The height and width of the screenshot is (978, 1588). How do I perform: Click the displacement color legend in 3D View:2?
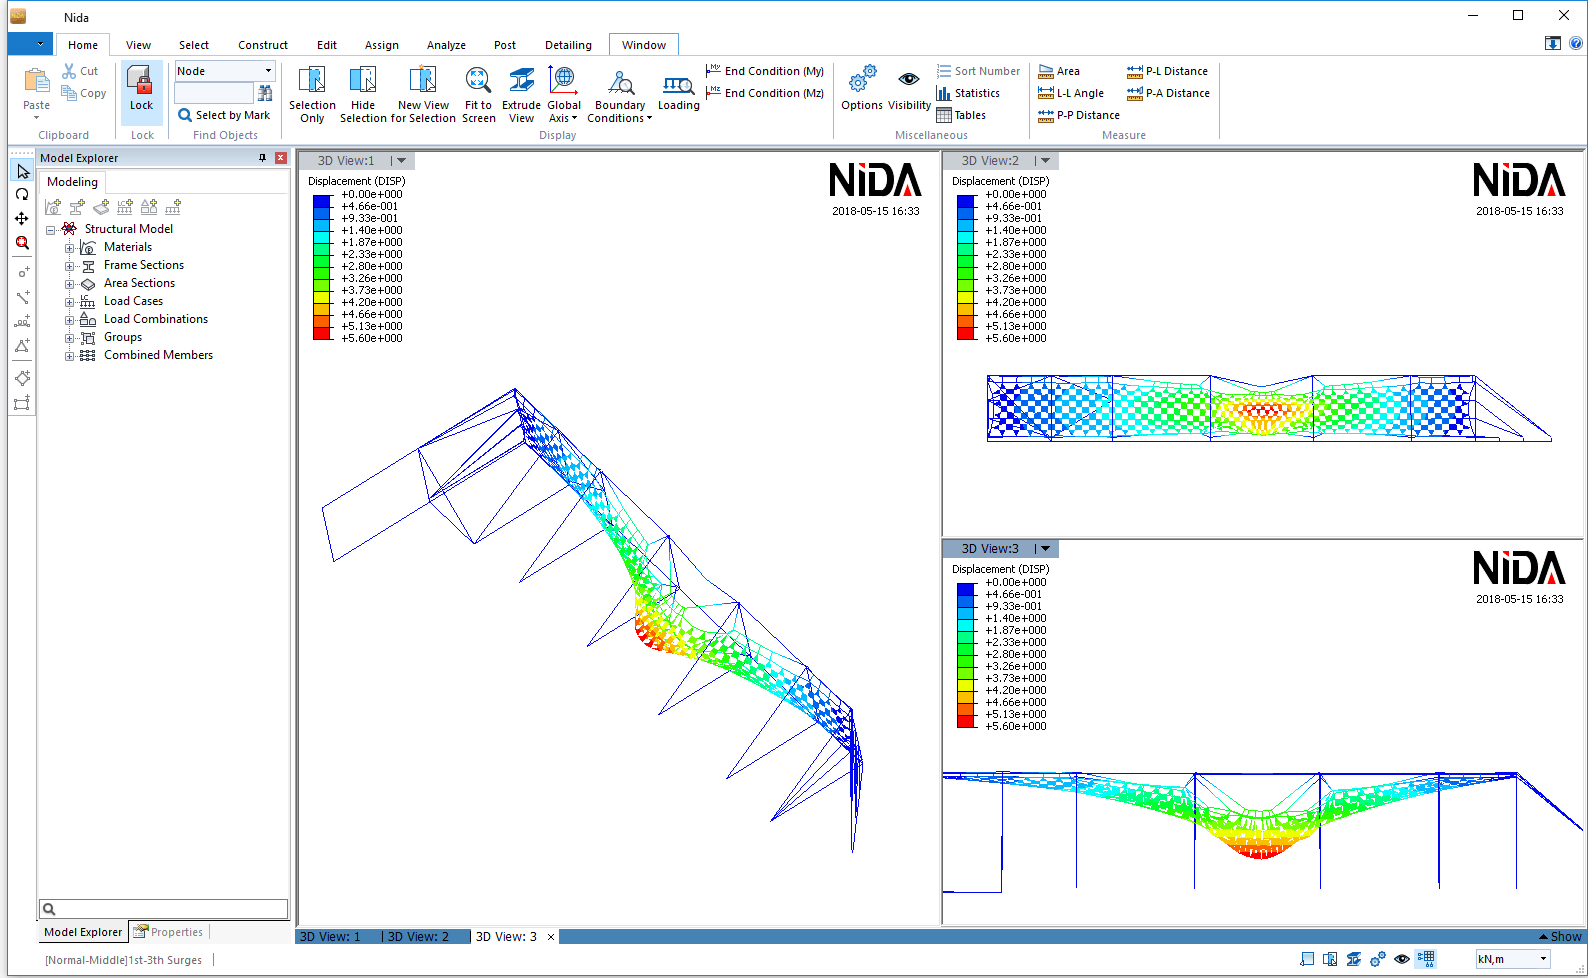click(966, 267)
